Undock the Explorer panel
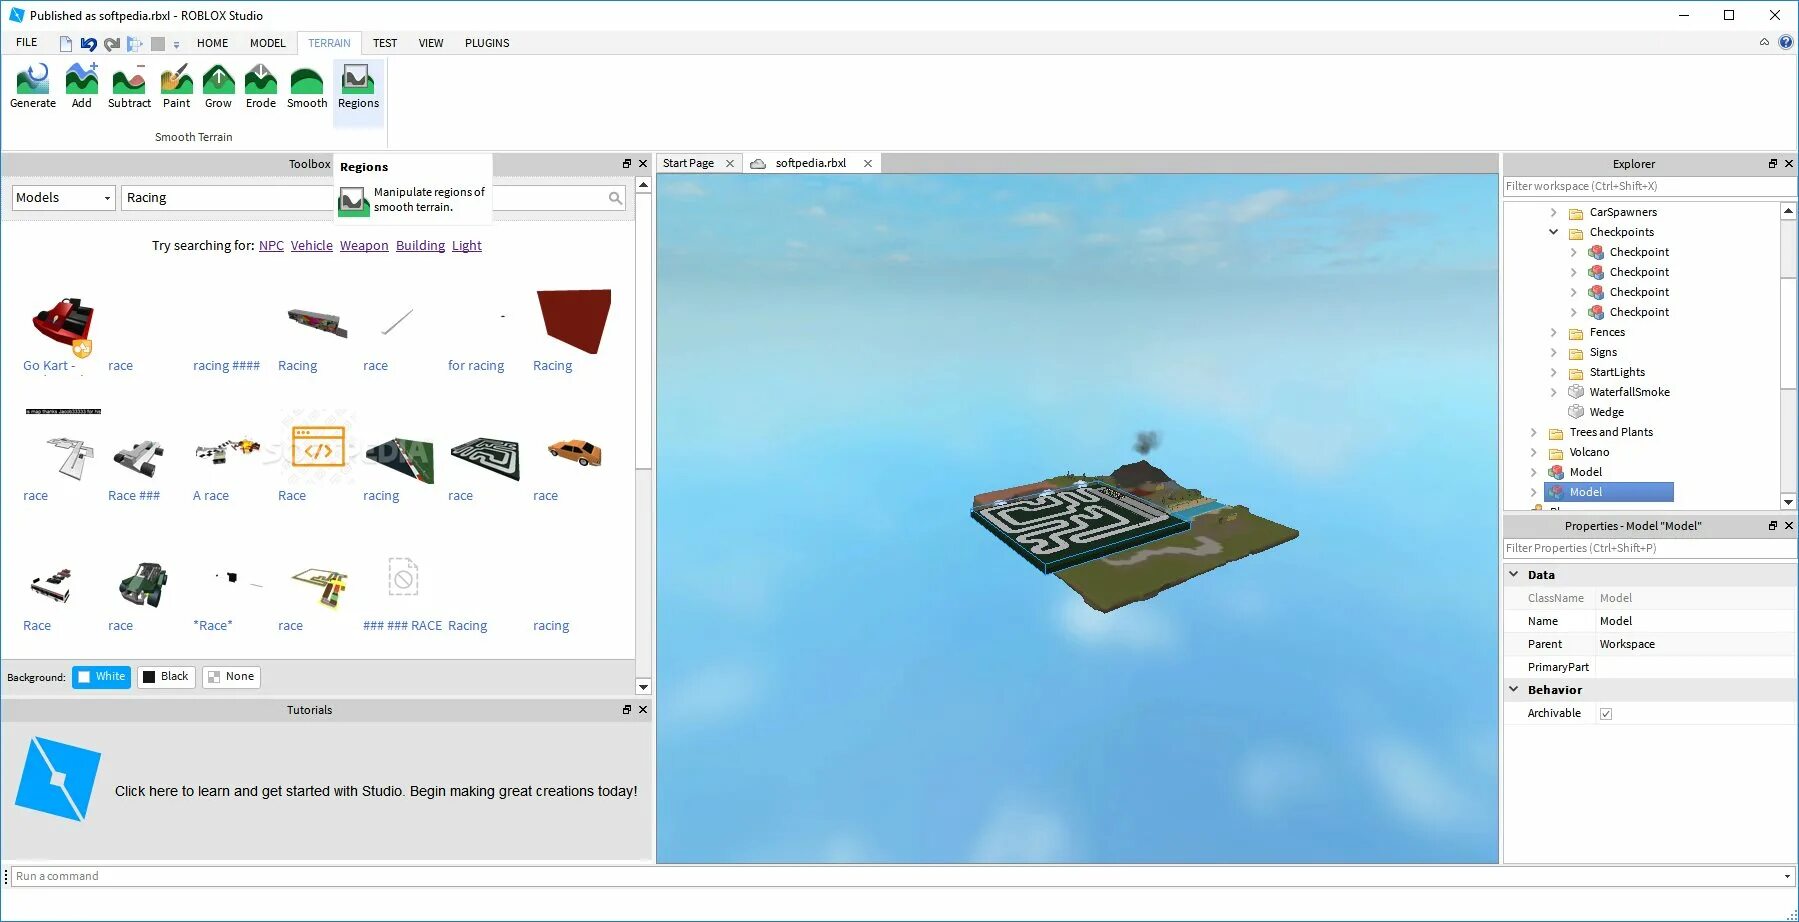Image resolution: width=1799 pixels, height=922 pixels. 1773,164
